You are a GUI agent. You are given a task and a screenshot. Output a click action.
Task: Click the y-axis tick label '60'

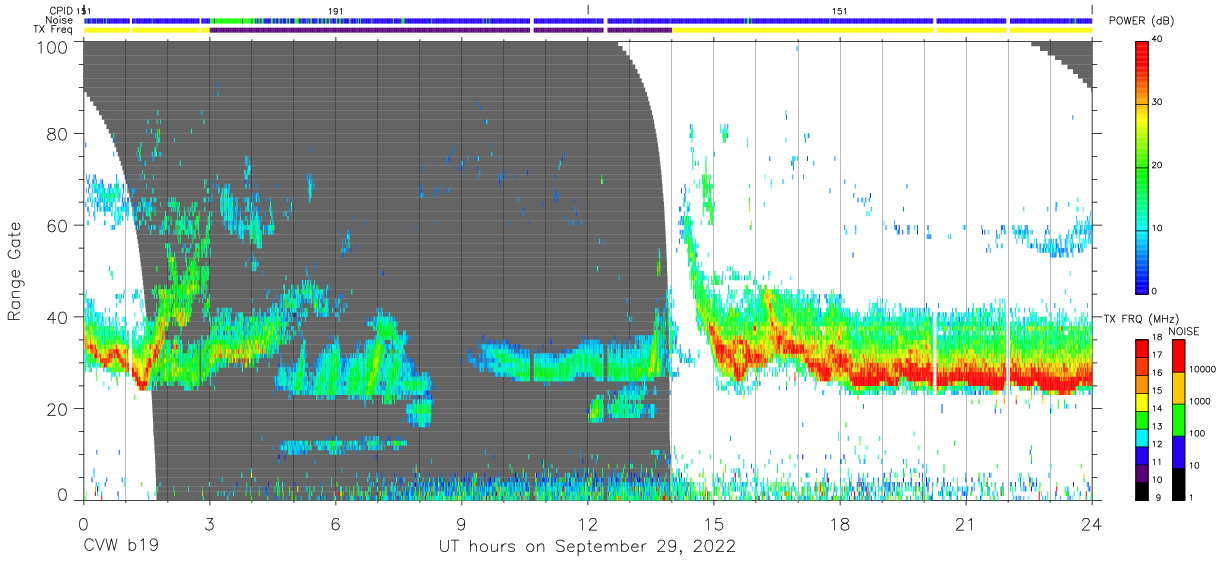click(x=57, y=225)
